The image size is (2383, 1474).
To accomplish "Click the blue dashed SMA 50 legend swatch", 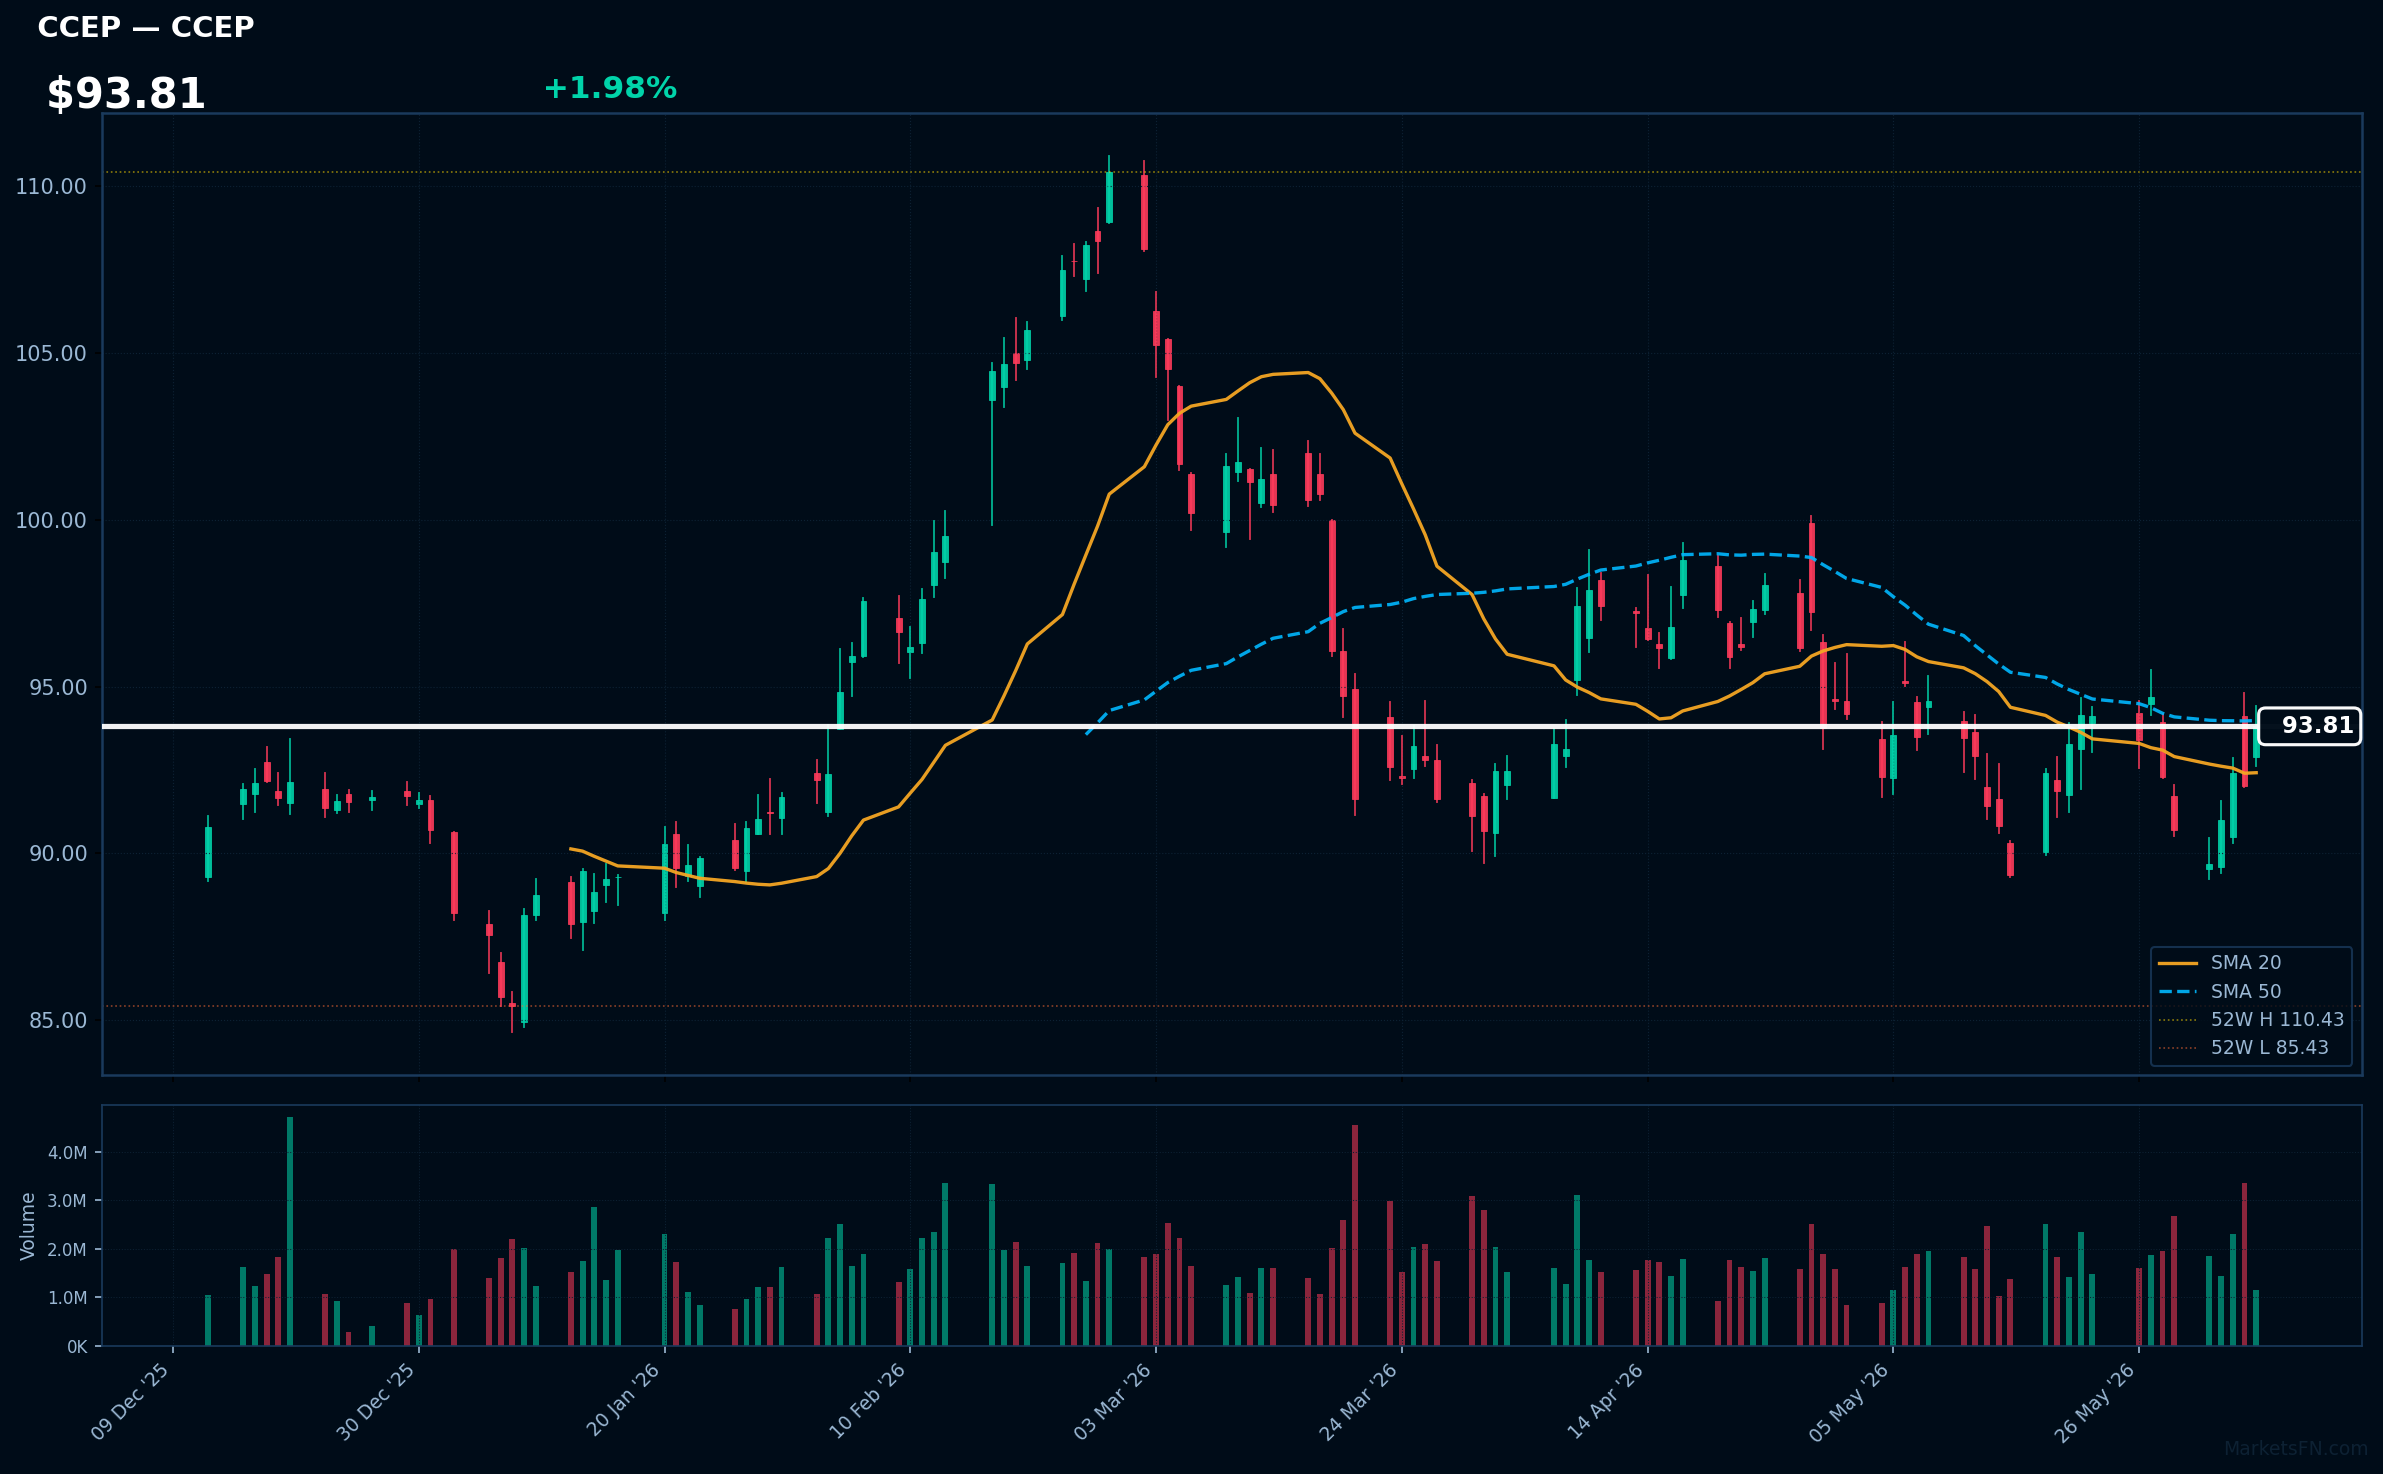I will 2178,992.
